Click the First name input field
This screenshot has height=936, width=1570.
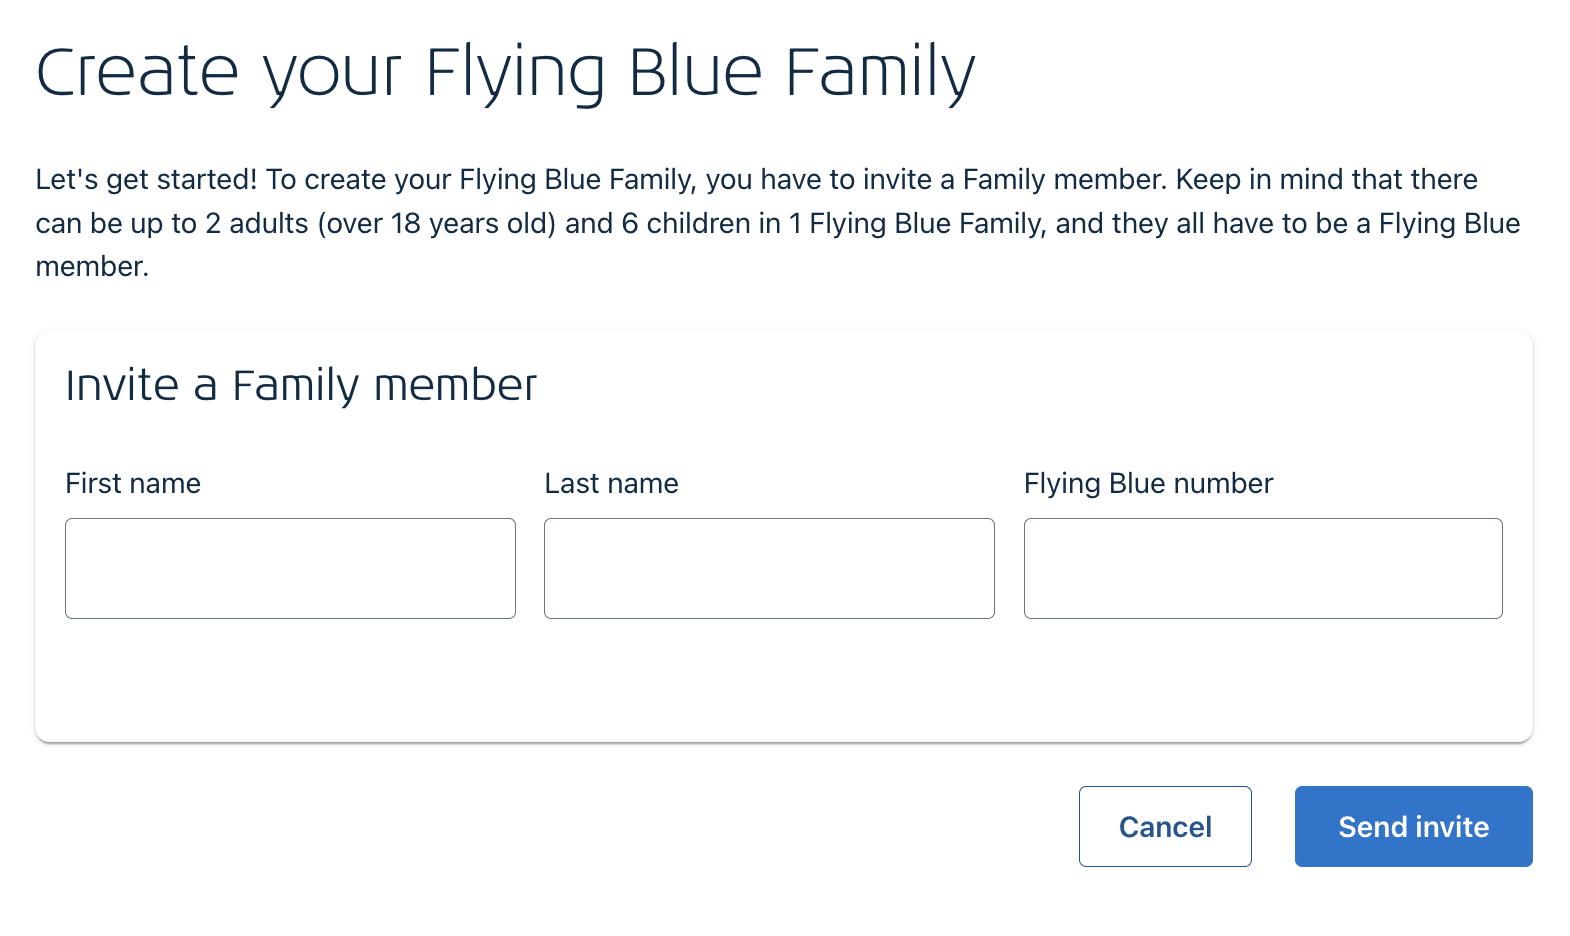290,568
